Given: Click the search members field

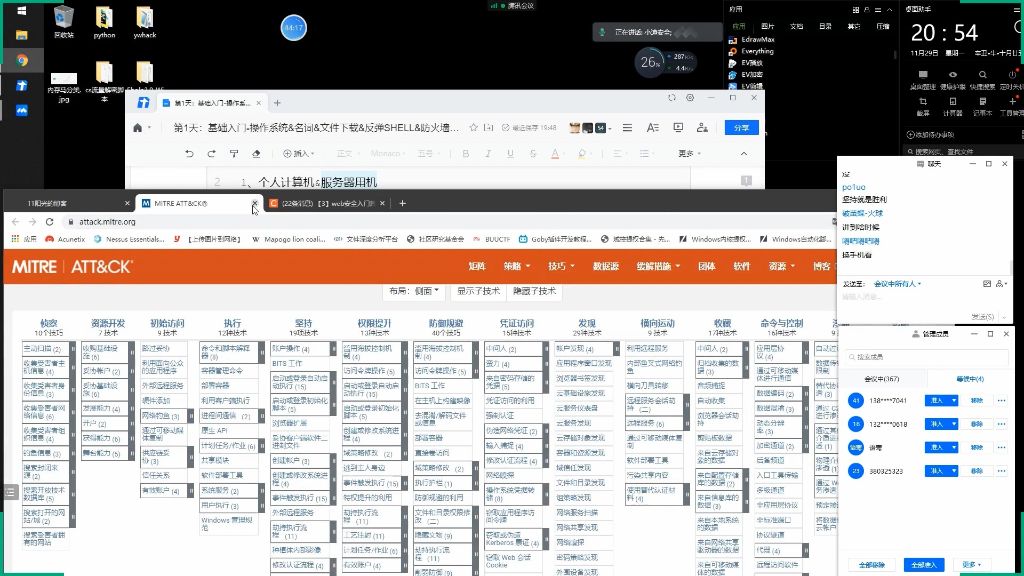Looking at the screenshot, I should click(926, 357).
